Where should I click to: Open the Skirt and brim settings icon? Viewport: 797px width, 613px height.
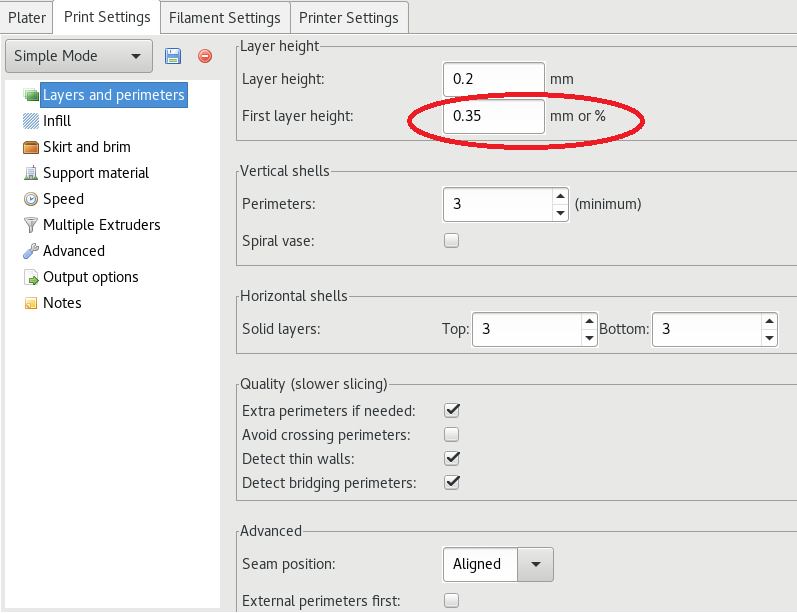coord(31,147)
